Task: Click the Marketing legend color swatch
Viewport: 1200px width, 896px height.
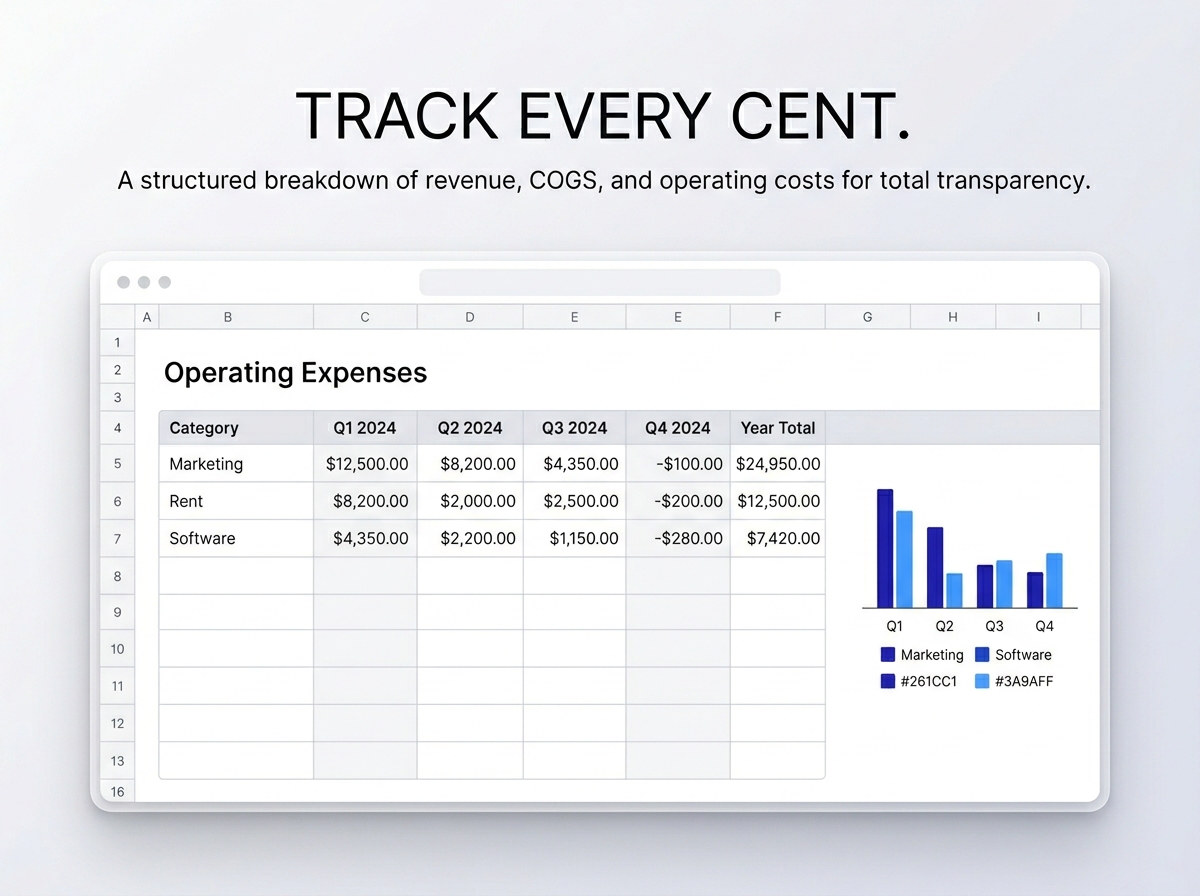Action: pyautogui.click(x=888, y=655)
